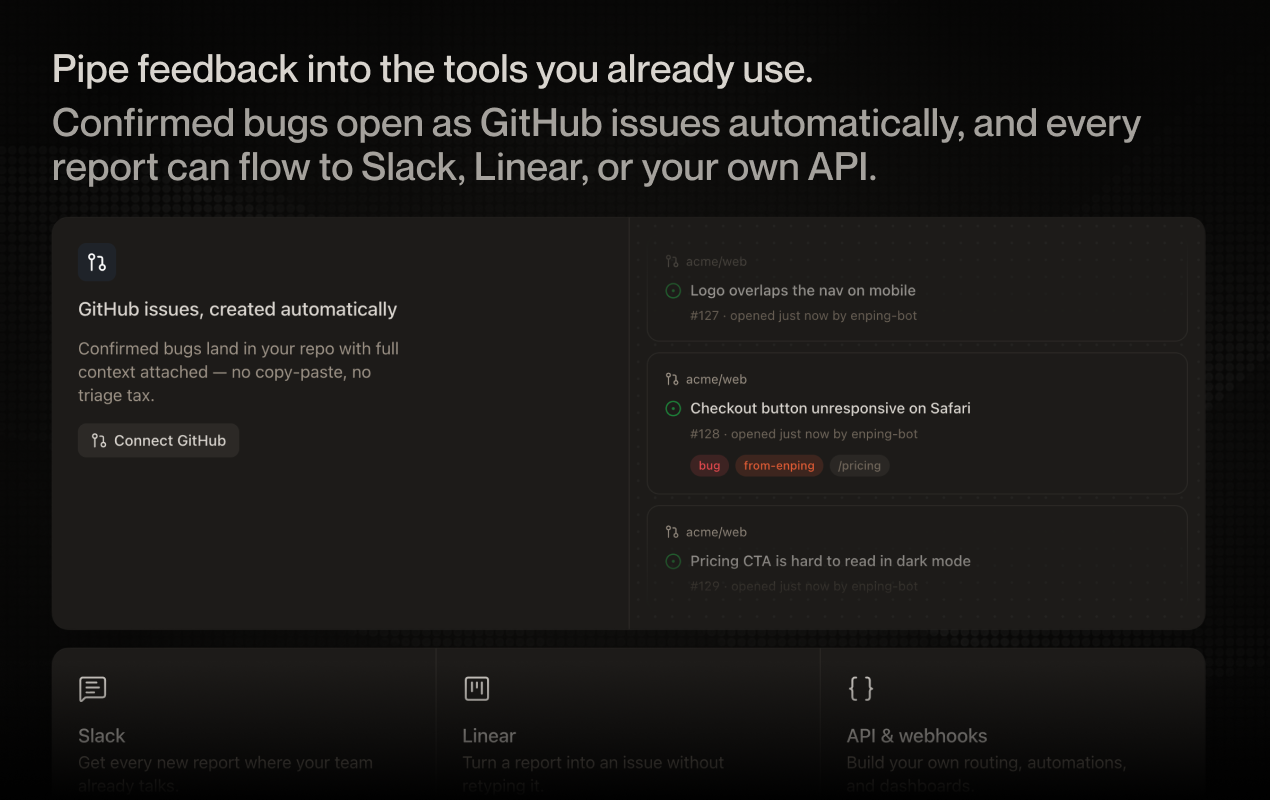The image size is (1270, 800).
Task: Click the open-issue circle icon beside Pricing CTA
Action: point(673,562)
